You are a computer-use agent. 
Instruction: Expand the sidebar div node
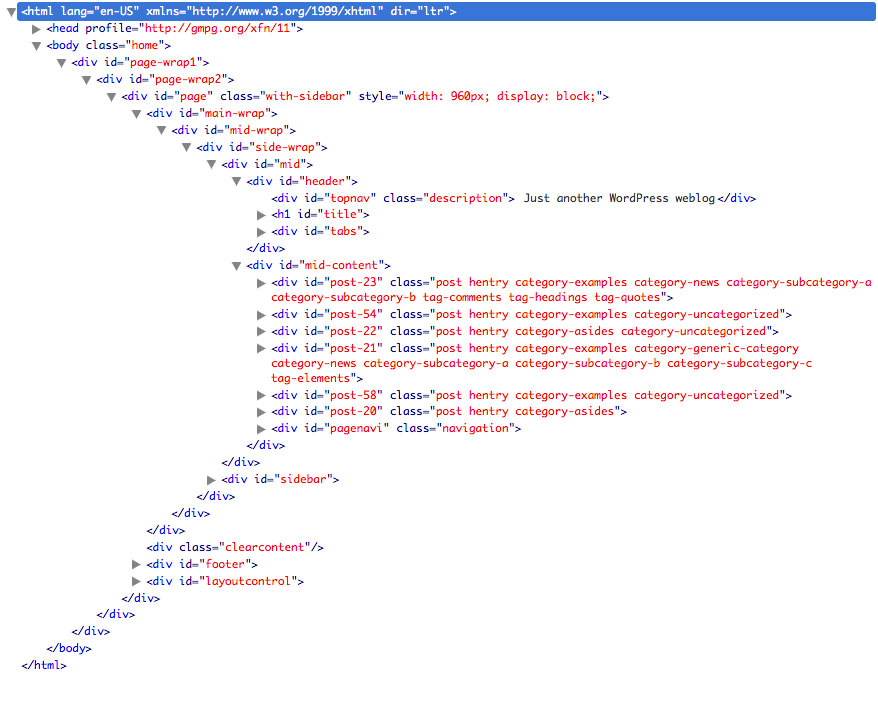click(x=211, y=479)
